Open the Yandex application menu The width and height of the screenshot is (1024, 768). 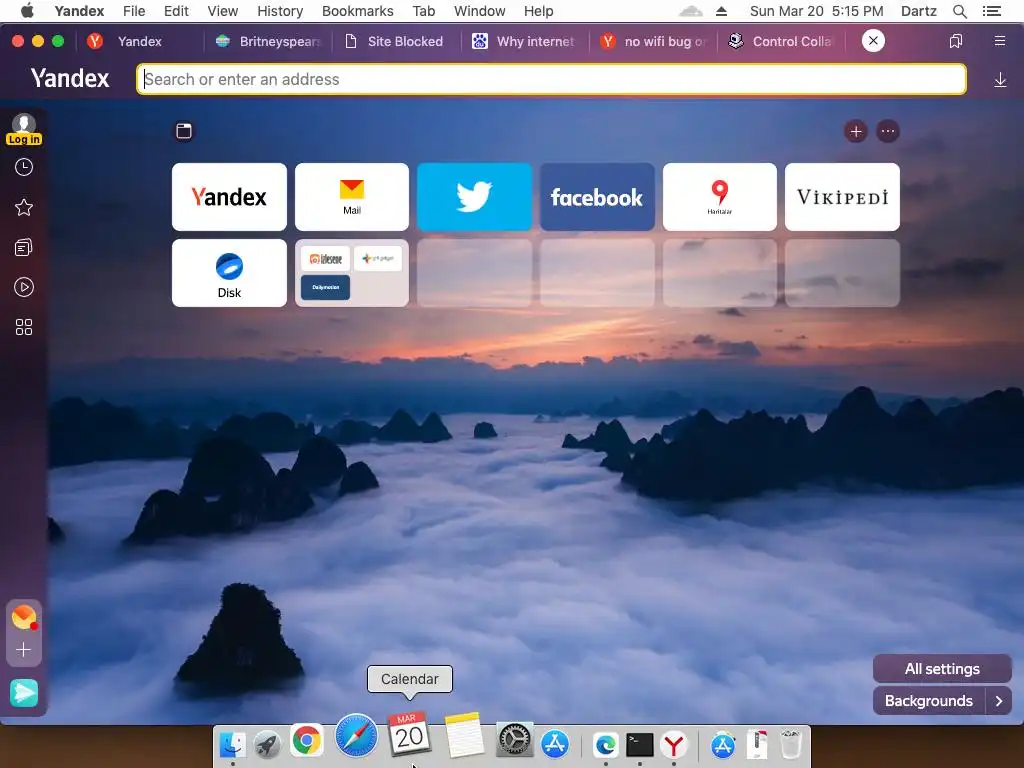coord(80,11)
